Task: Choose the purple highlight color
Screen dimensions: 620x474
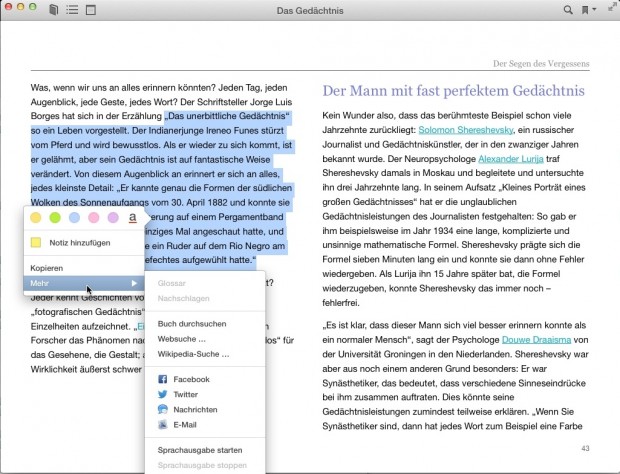Action: pos(113,217)
